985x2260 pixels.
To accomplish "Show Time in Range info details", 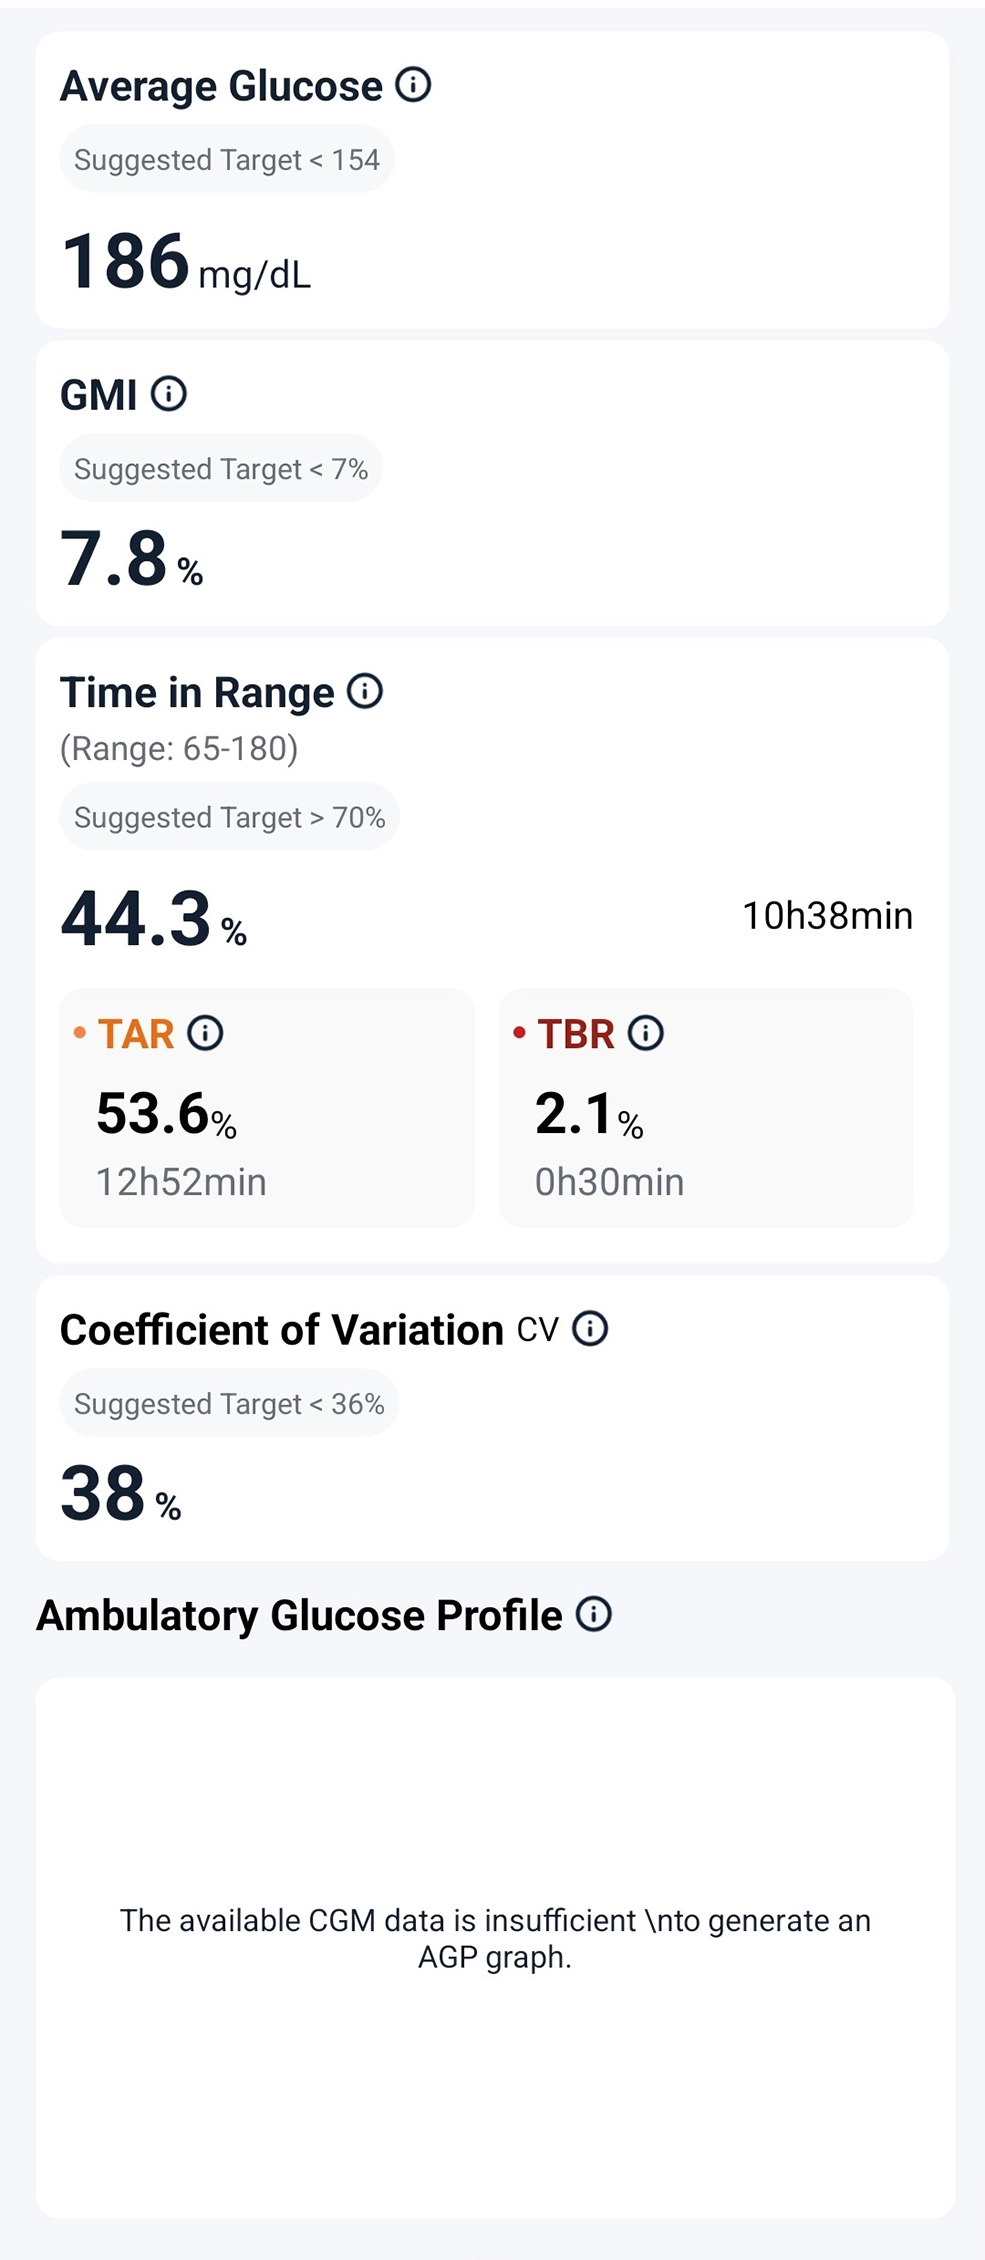I will pyautogui.click(x=365, y=691).
